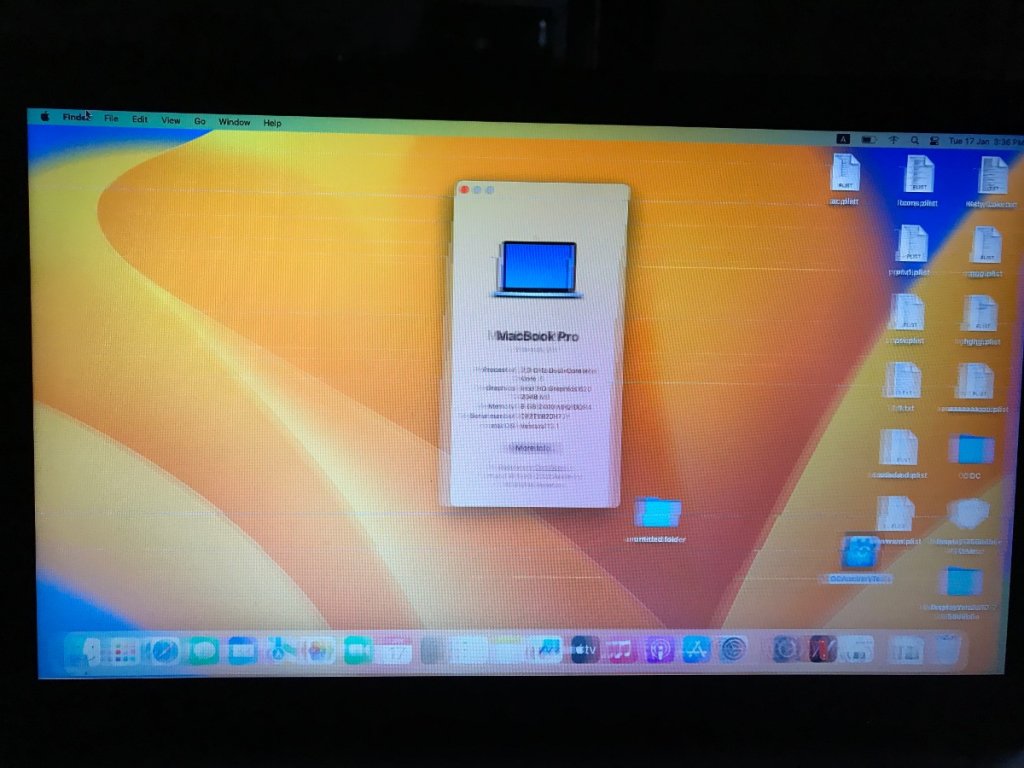Open the Window menu
Viewport: 1024px width, 768px height.
234,122
